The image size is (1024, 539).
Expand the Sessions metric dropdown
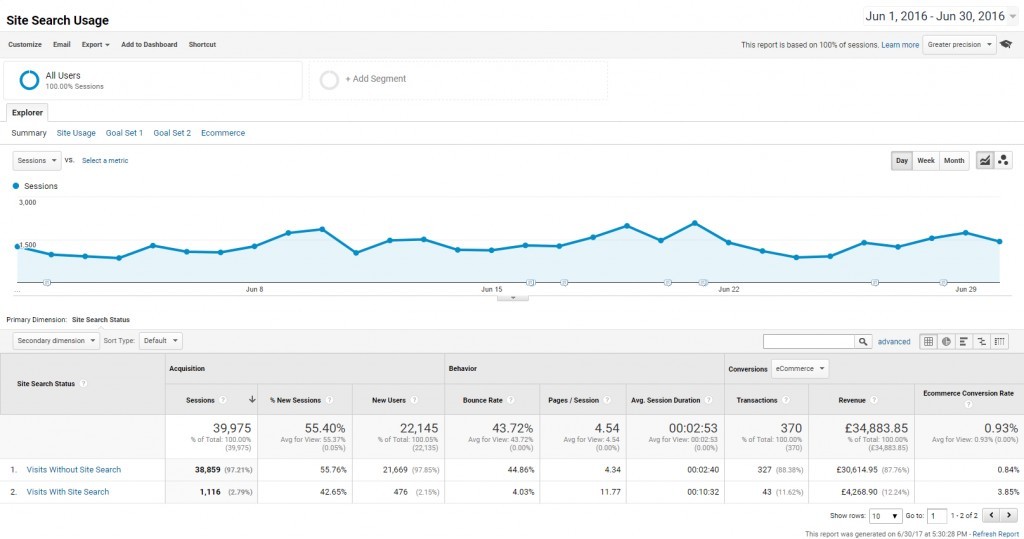[x=37, y=160]
